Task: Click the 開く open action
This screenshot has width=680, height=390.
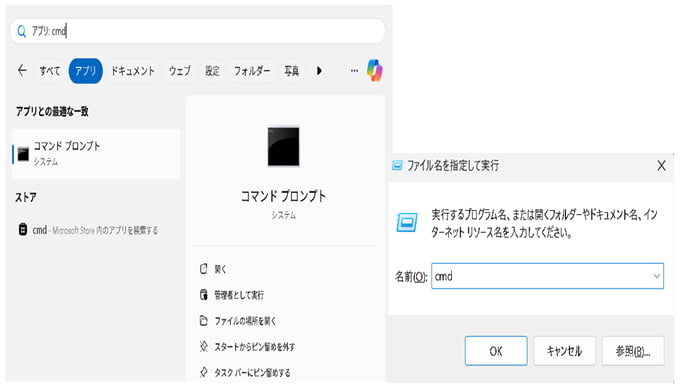Action: click(220, 269)
